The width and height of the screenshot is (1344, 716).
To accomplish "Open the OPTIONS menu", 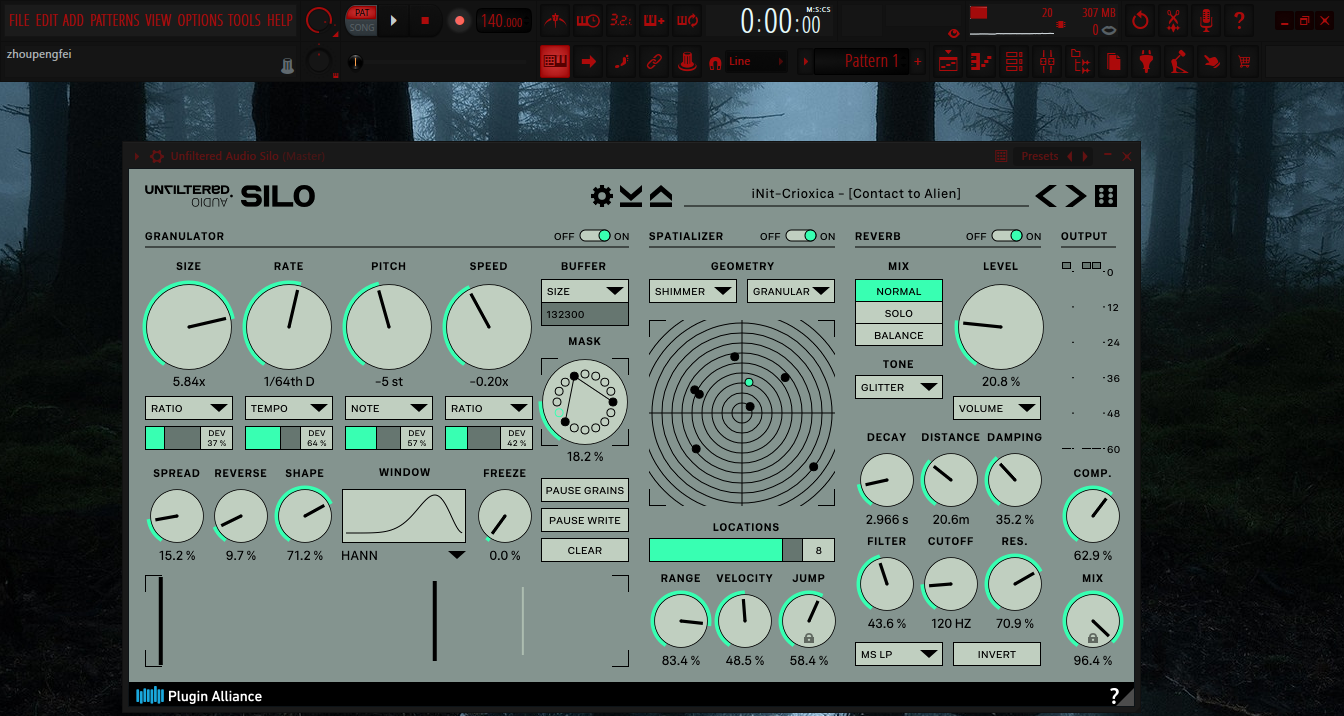I will (200, 20).
